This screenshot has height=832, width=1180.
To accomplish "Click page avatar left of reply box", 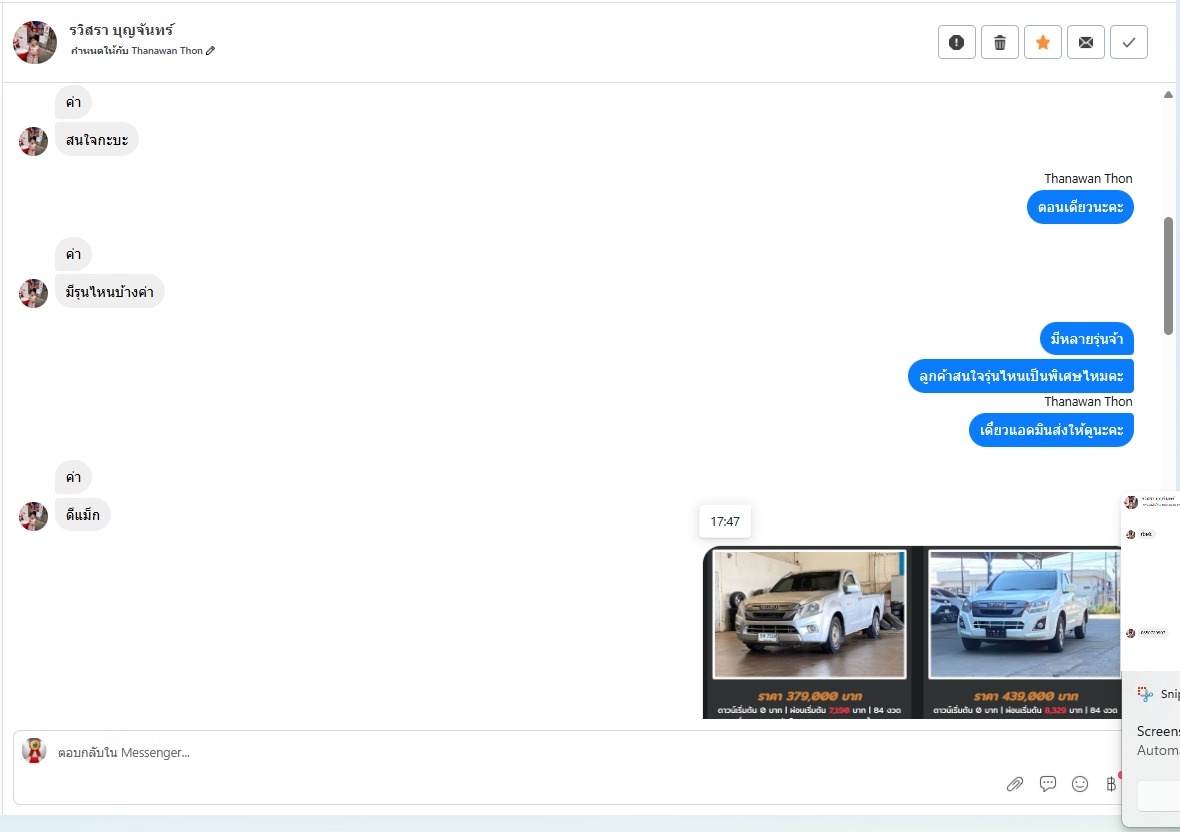I will tap(34, 750).
